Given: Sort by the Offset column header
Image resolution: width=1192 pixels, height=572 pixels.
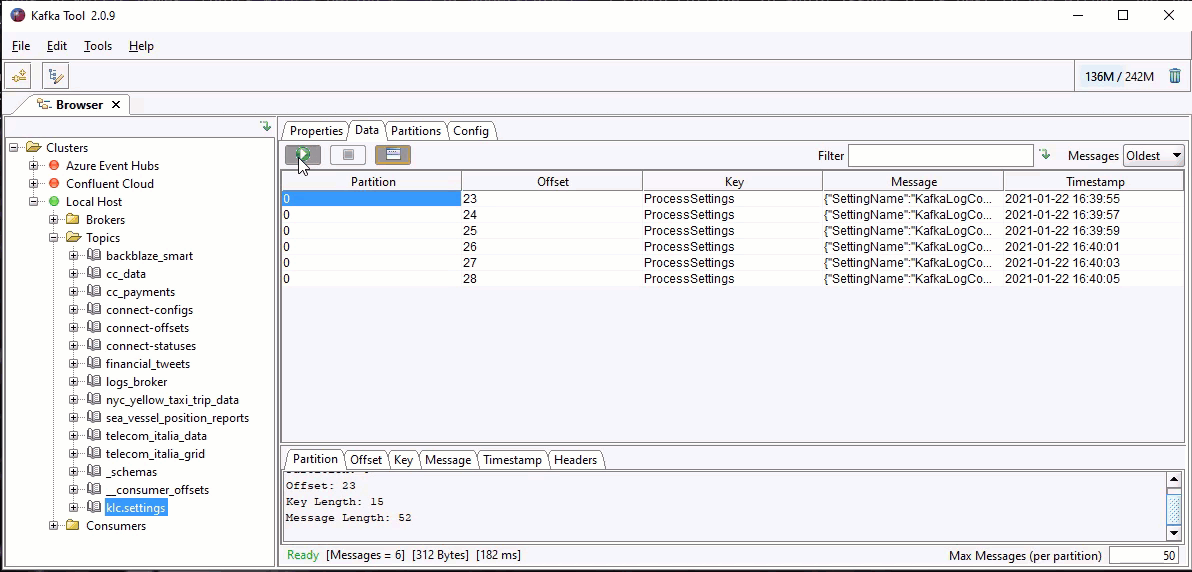Looking at the screenshot, I should (552, 182).
